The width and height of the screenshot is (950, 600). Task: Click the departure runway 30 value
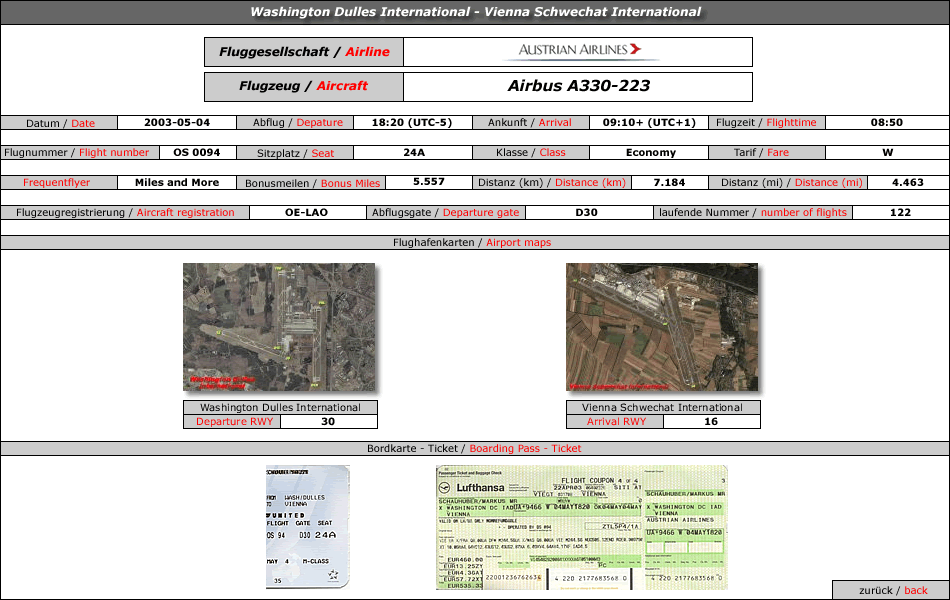coord(327,422)
